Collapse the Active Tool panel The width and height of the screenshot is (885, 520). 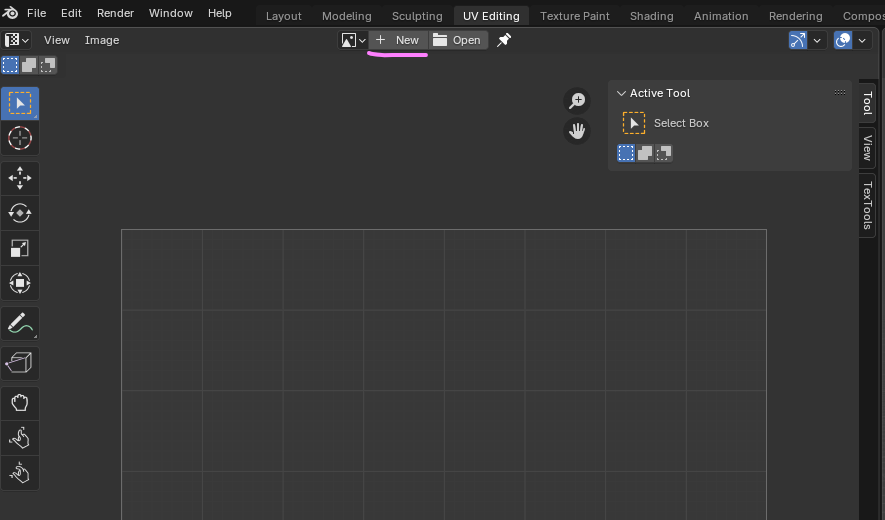(x=621, y=93)
